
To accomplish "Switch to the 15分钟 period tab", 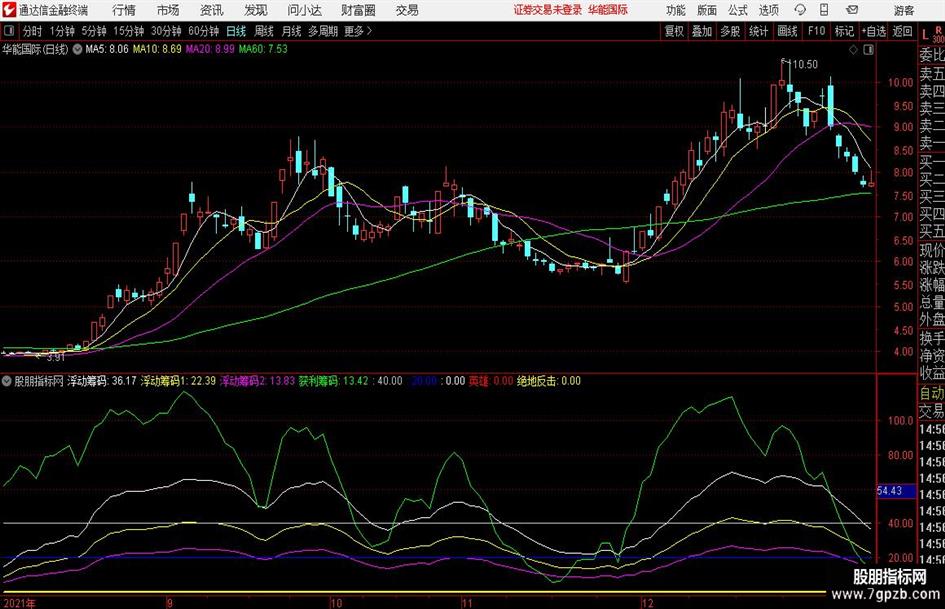I will pos(129,31).
